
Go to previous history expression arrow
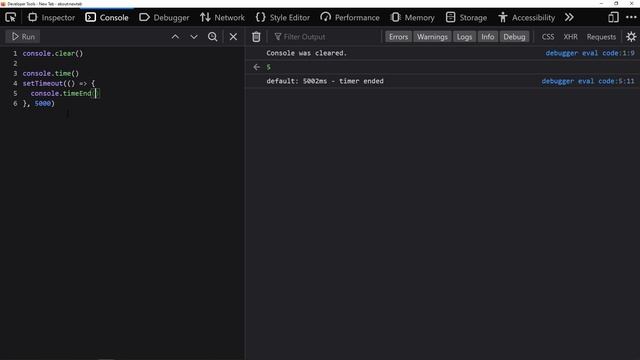(175, 37)
